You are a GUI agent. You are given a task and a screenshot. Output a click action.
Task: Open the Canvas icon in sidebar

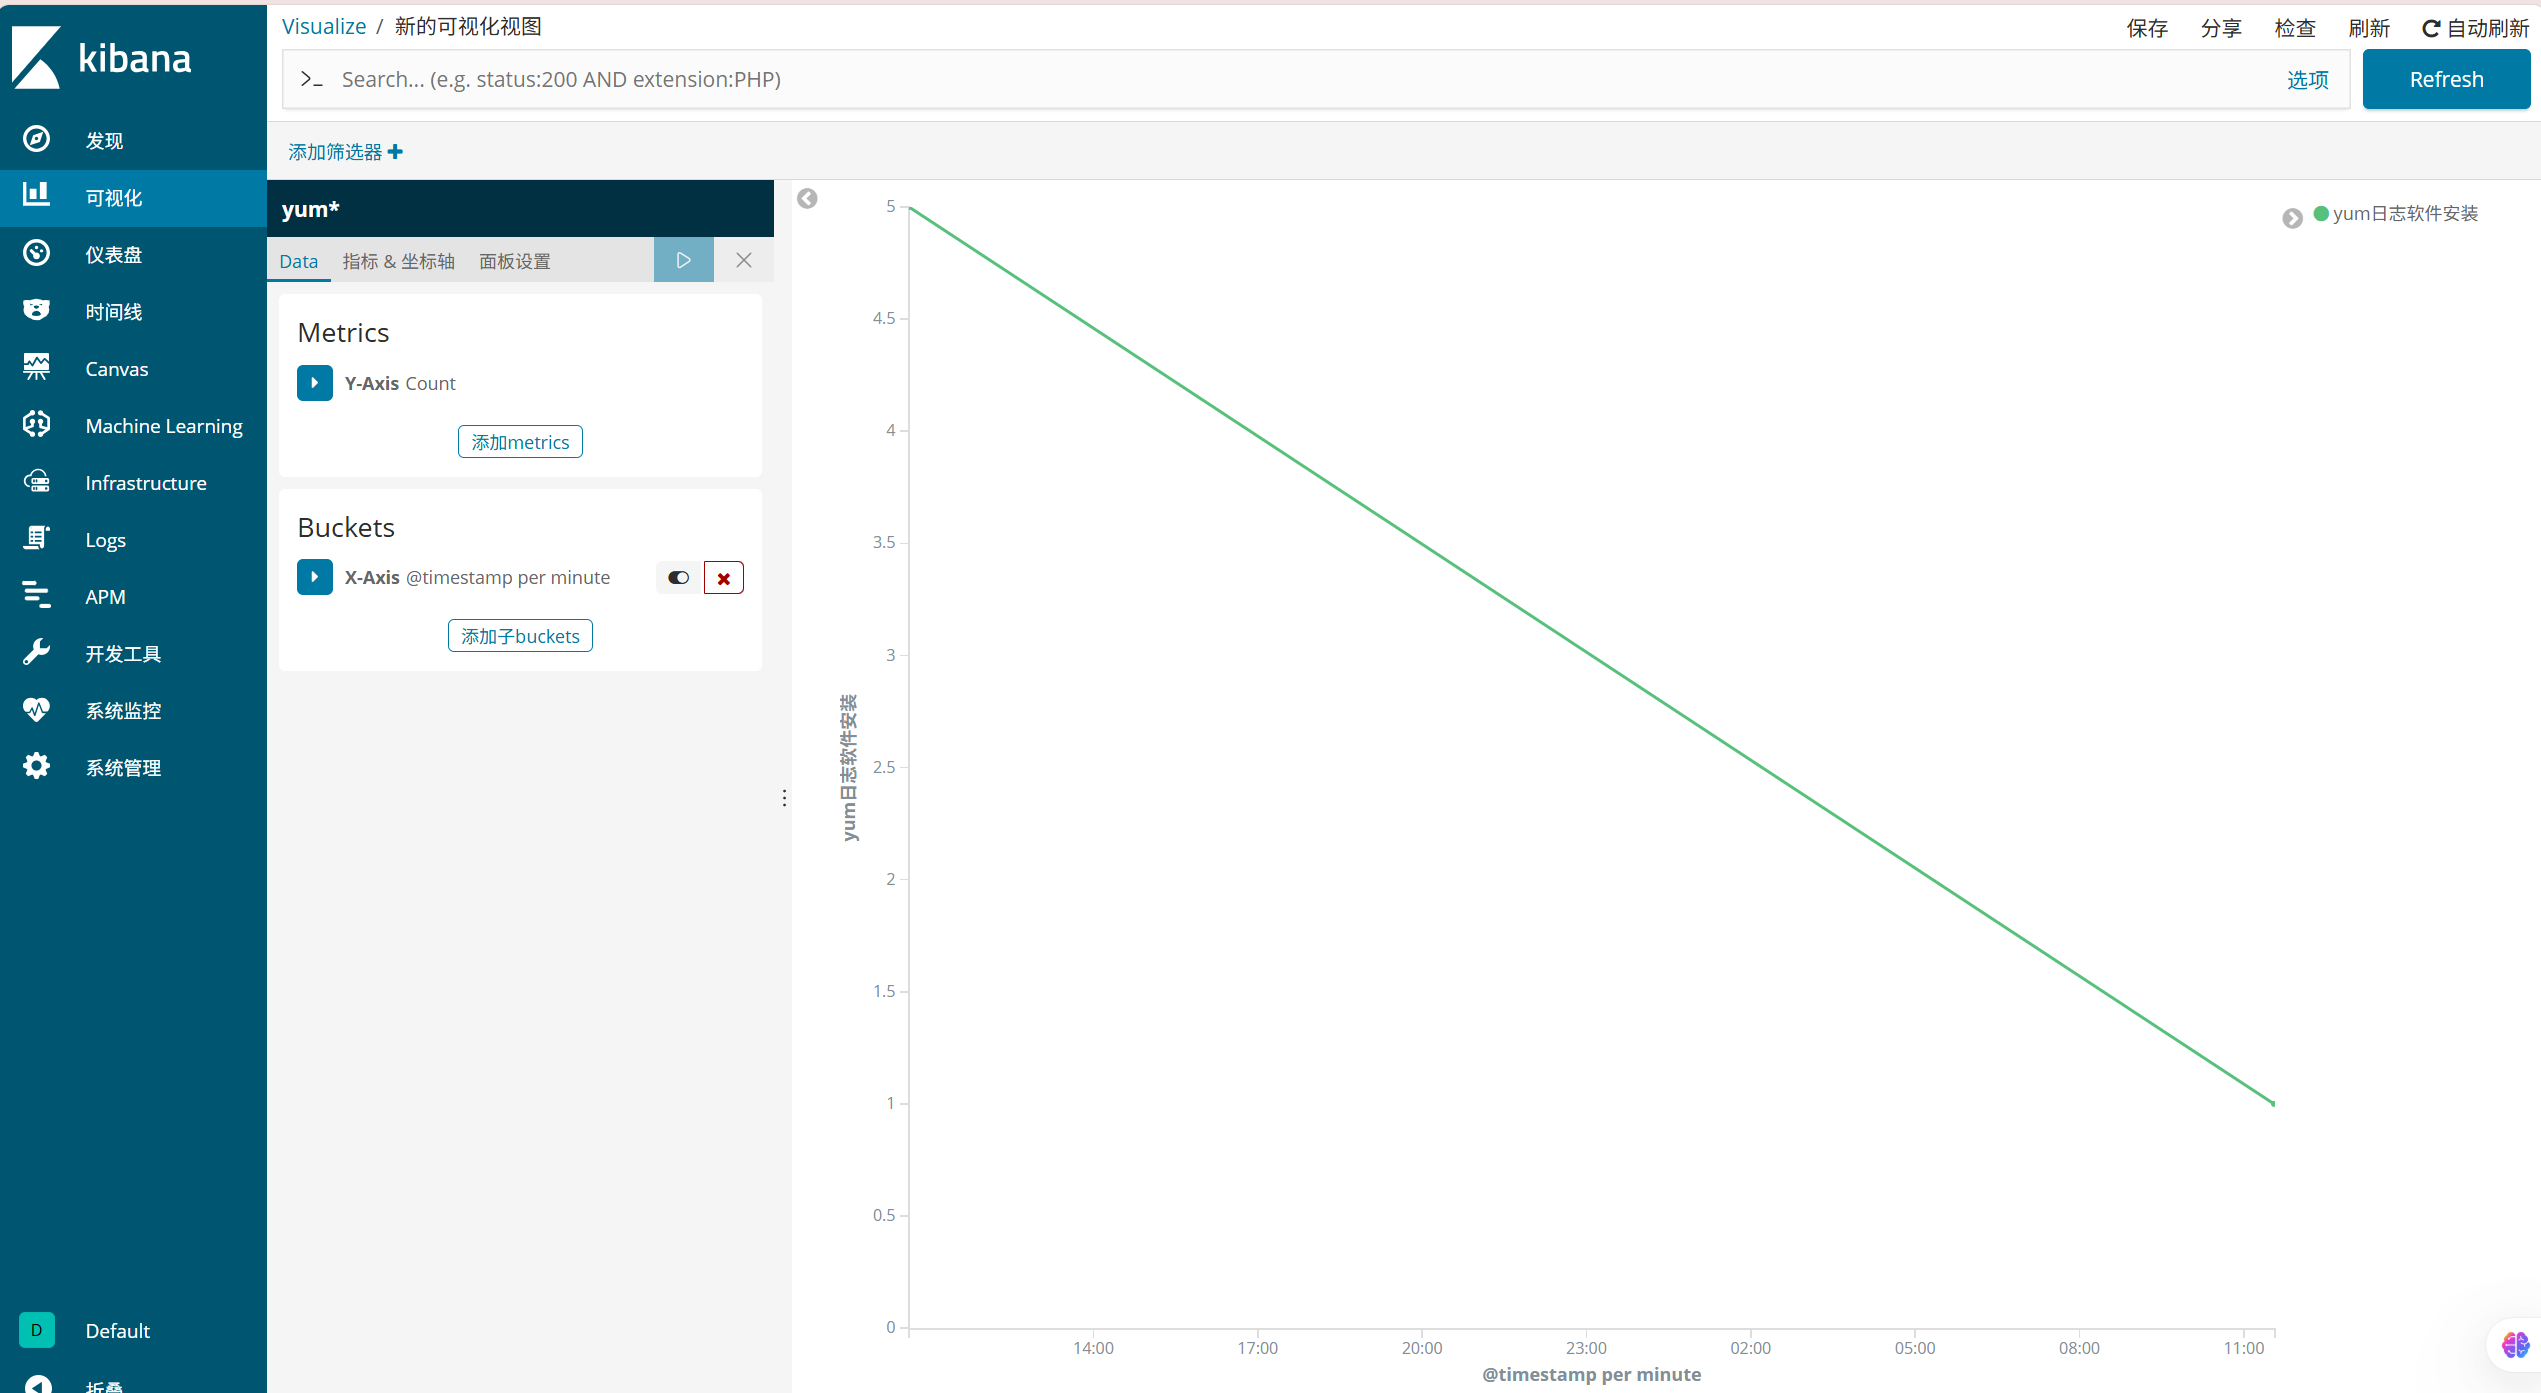[x=37, y=367]
